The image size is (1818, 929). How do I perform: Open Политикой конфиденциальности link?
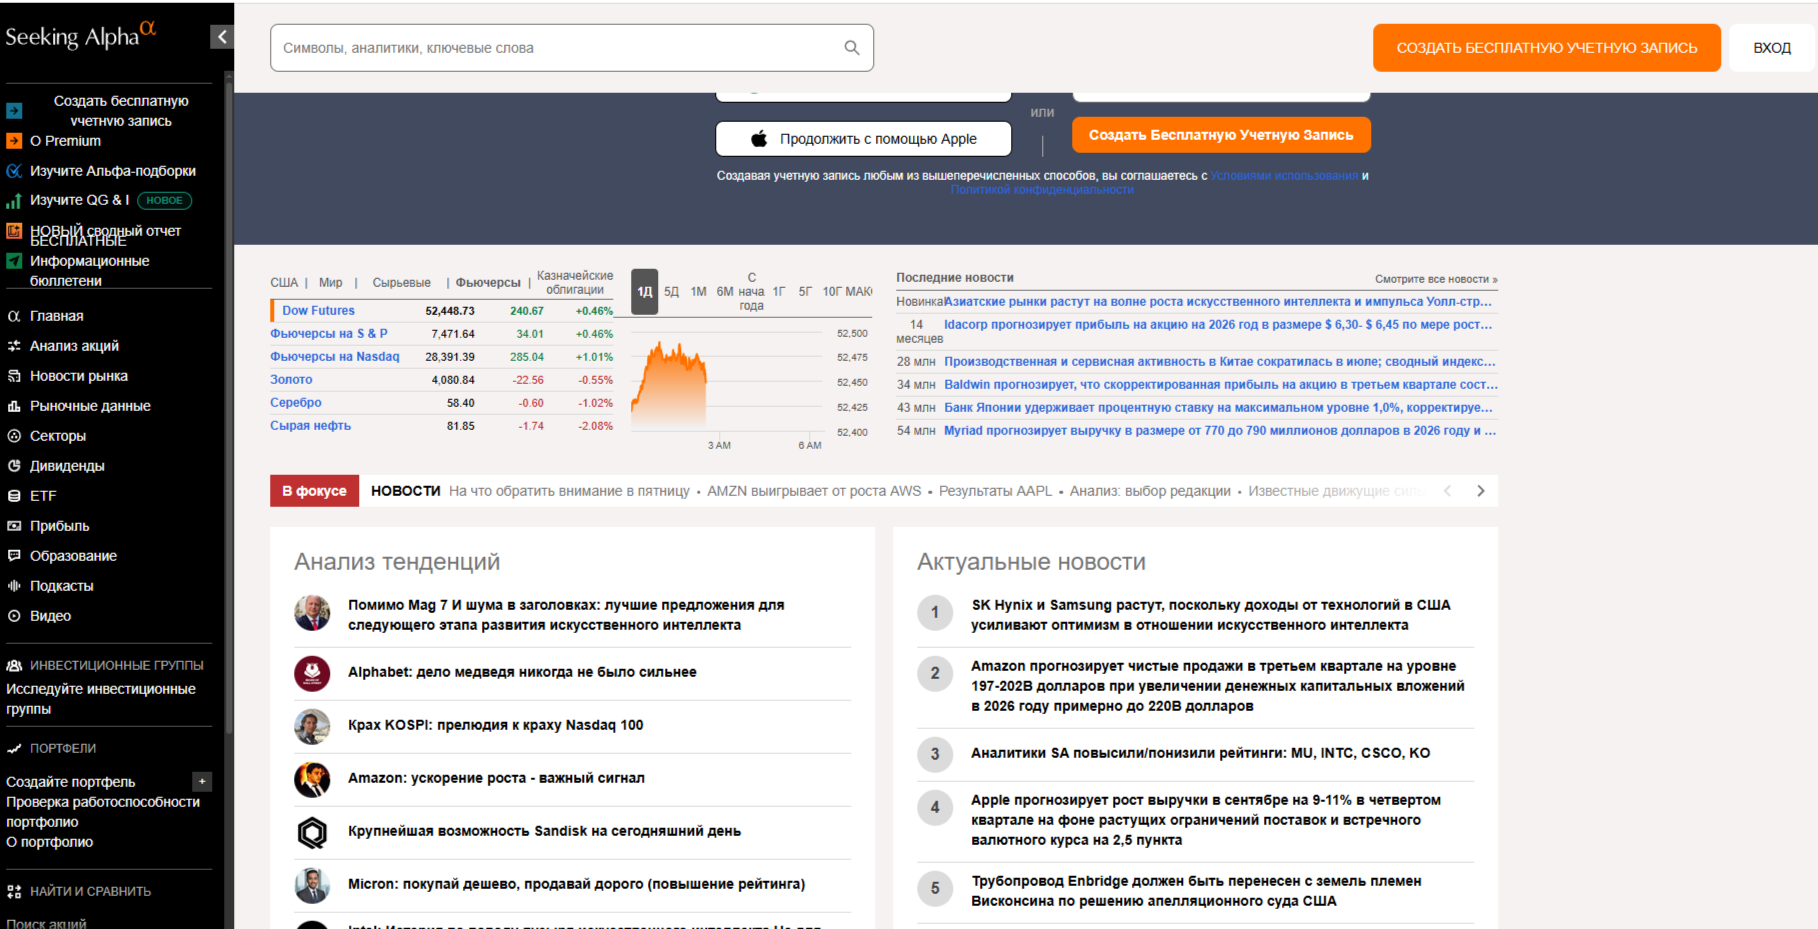click(x=1042, y=190)
